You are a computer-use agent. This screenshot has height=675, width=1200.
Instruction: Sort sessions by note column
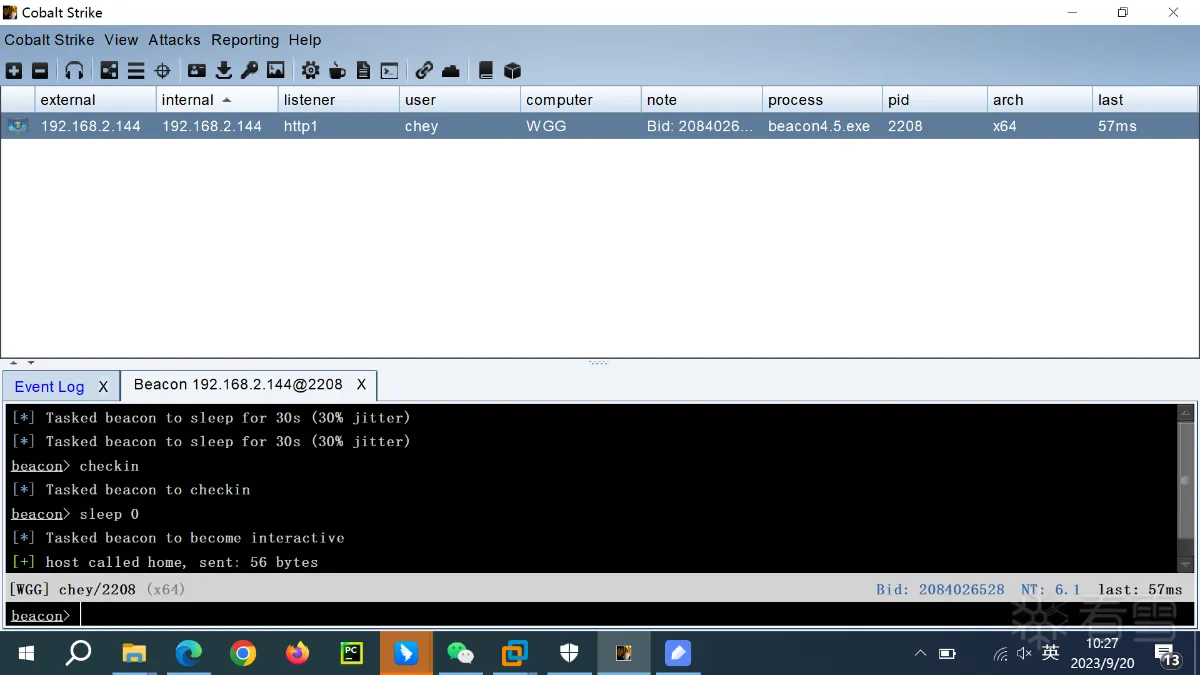point(702,100)
